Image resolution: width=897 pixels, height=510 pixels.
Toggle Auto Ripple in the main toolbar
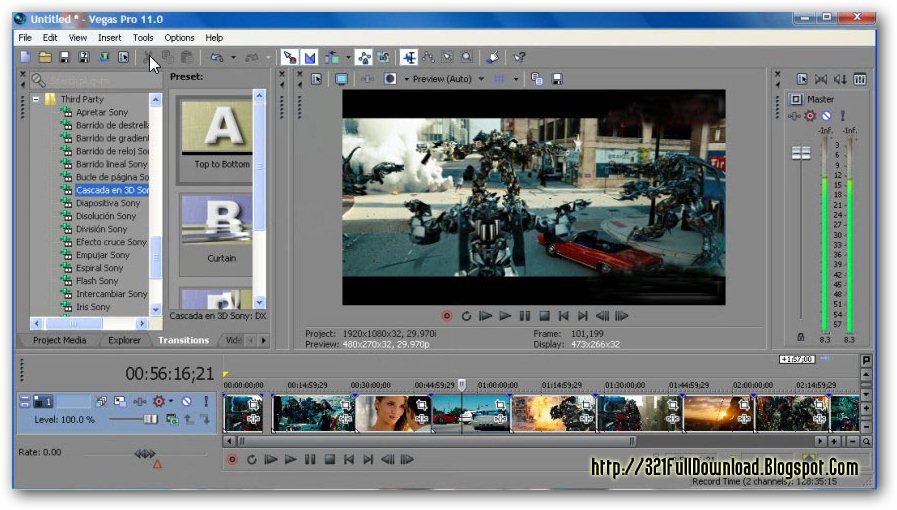point(332,57)
